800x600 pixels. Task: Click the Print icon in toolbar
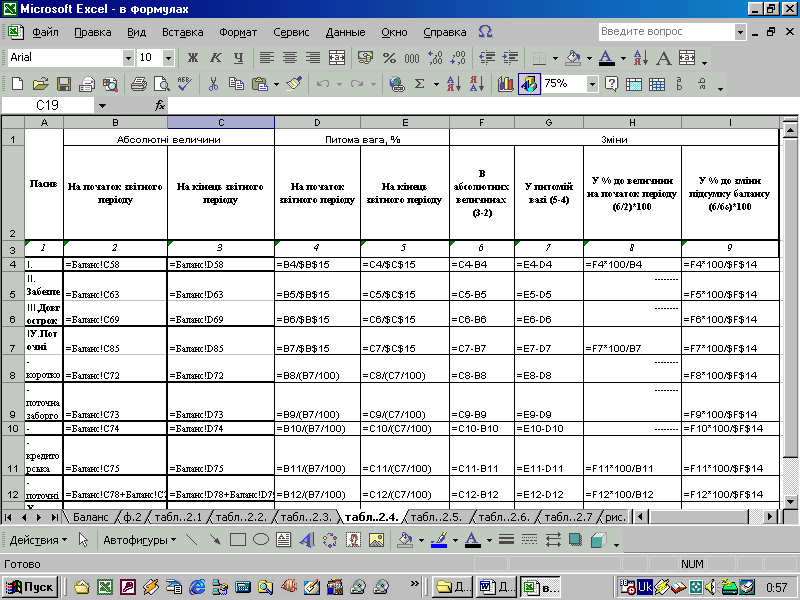pyautogui.click(x=138, y=84)
